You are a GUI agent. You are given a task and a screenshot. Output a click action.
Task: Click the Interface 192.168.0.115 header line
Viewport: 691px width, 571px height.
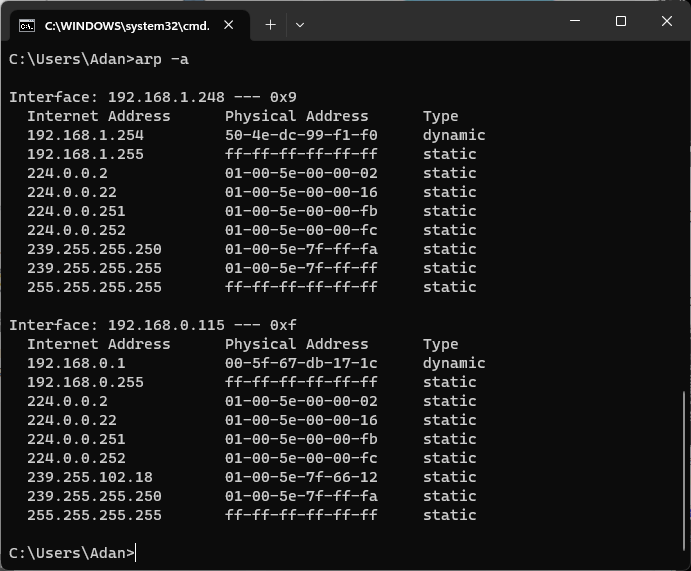pos(152,325)
